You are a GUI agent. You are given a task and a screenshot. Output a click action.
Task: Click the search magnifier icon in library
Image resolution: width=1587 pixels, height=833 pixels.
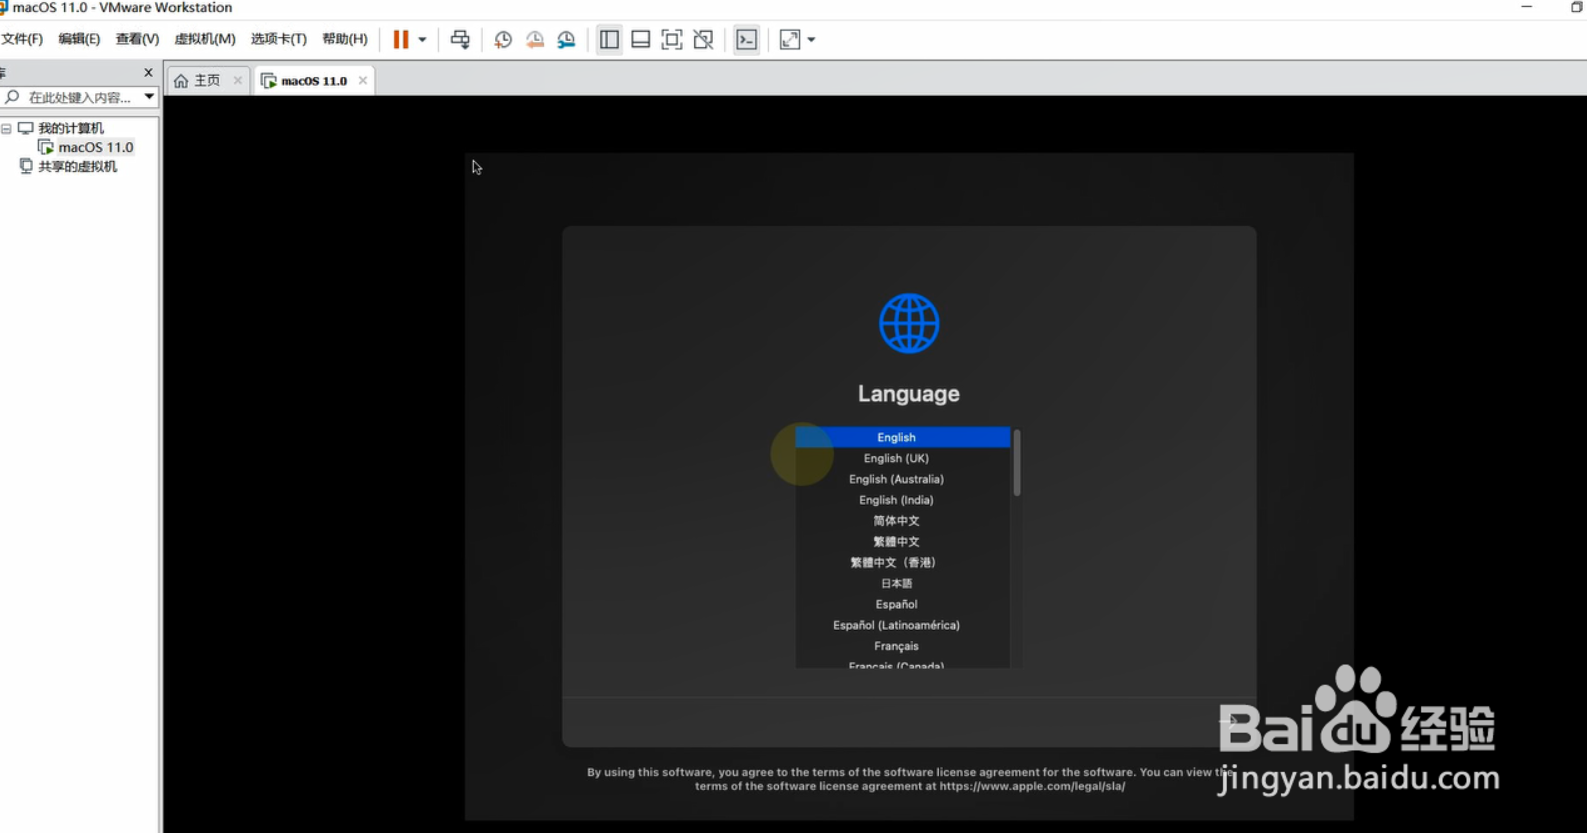click(12, 97)
